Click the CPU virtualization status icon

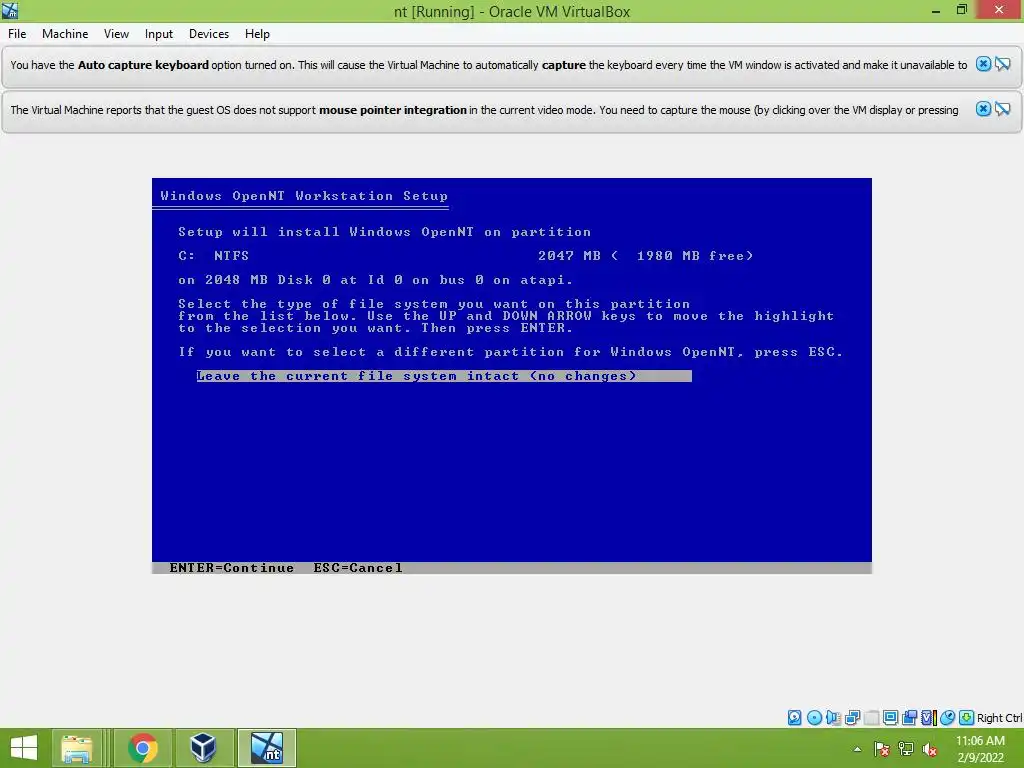(929, 718)
